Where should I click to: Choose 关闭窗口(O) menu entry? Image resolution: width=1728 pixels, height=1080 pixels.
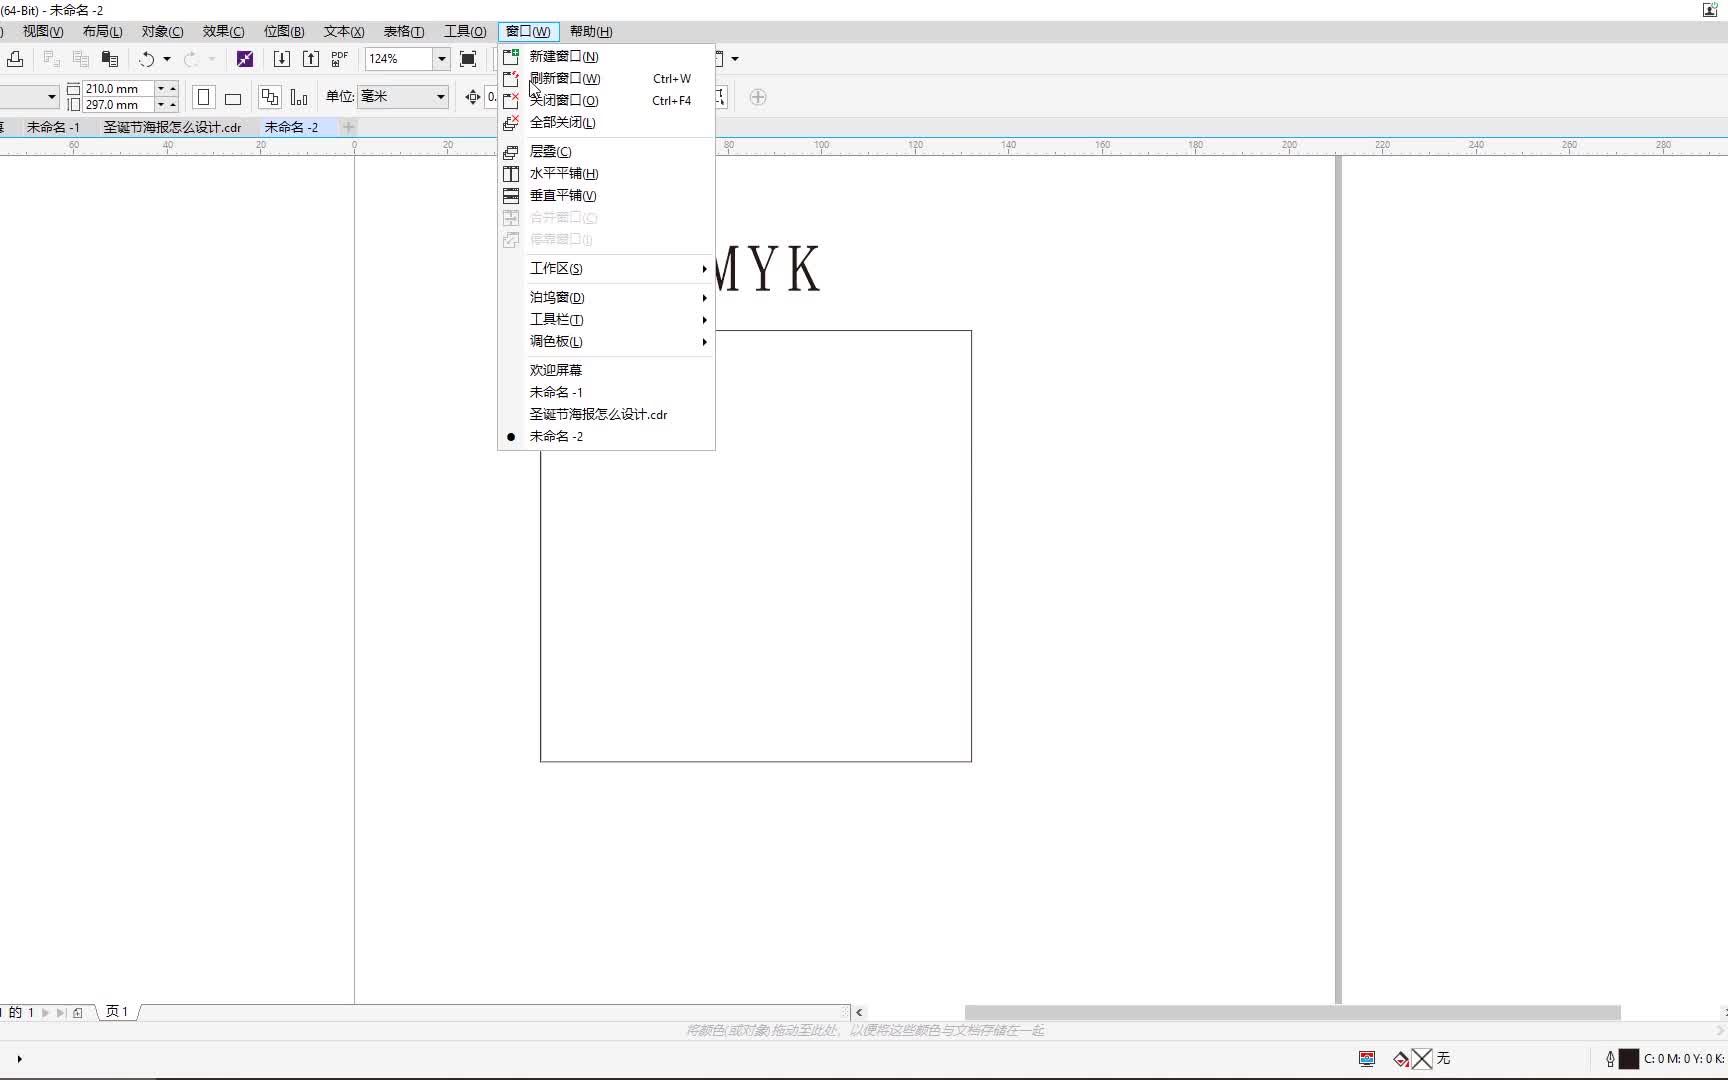click(x=606, y=101)
